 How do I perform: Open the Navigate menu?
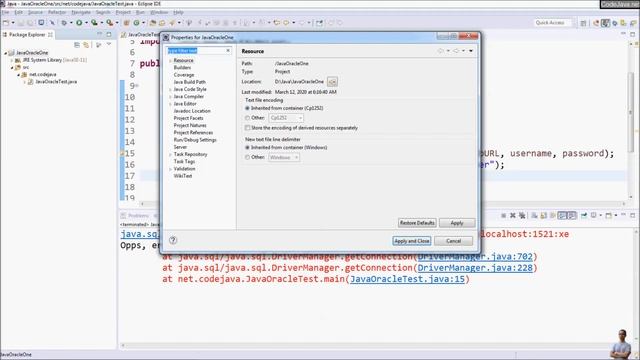[x=81, y=12]
